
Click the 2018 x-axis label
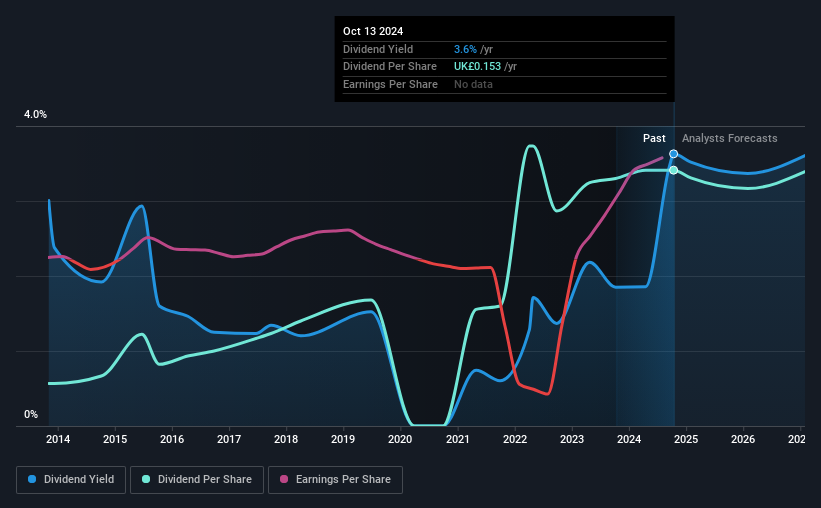pos(286,439)
